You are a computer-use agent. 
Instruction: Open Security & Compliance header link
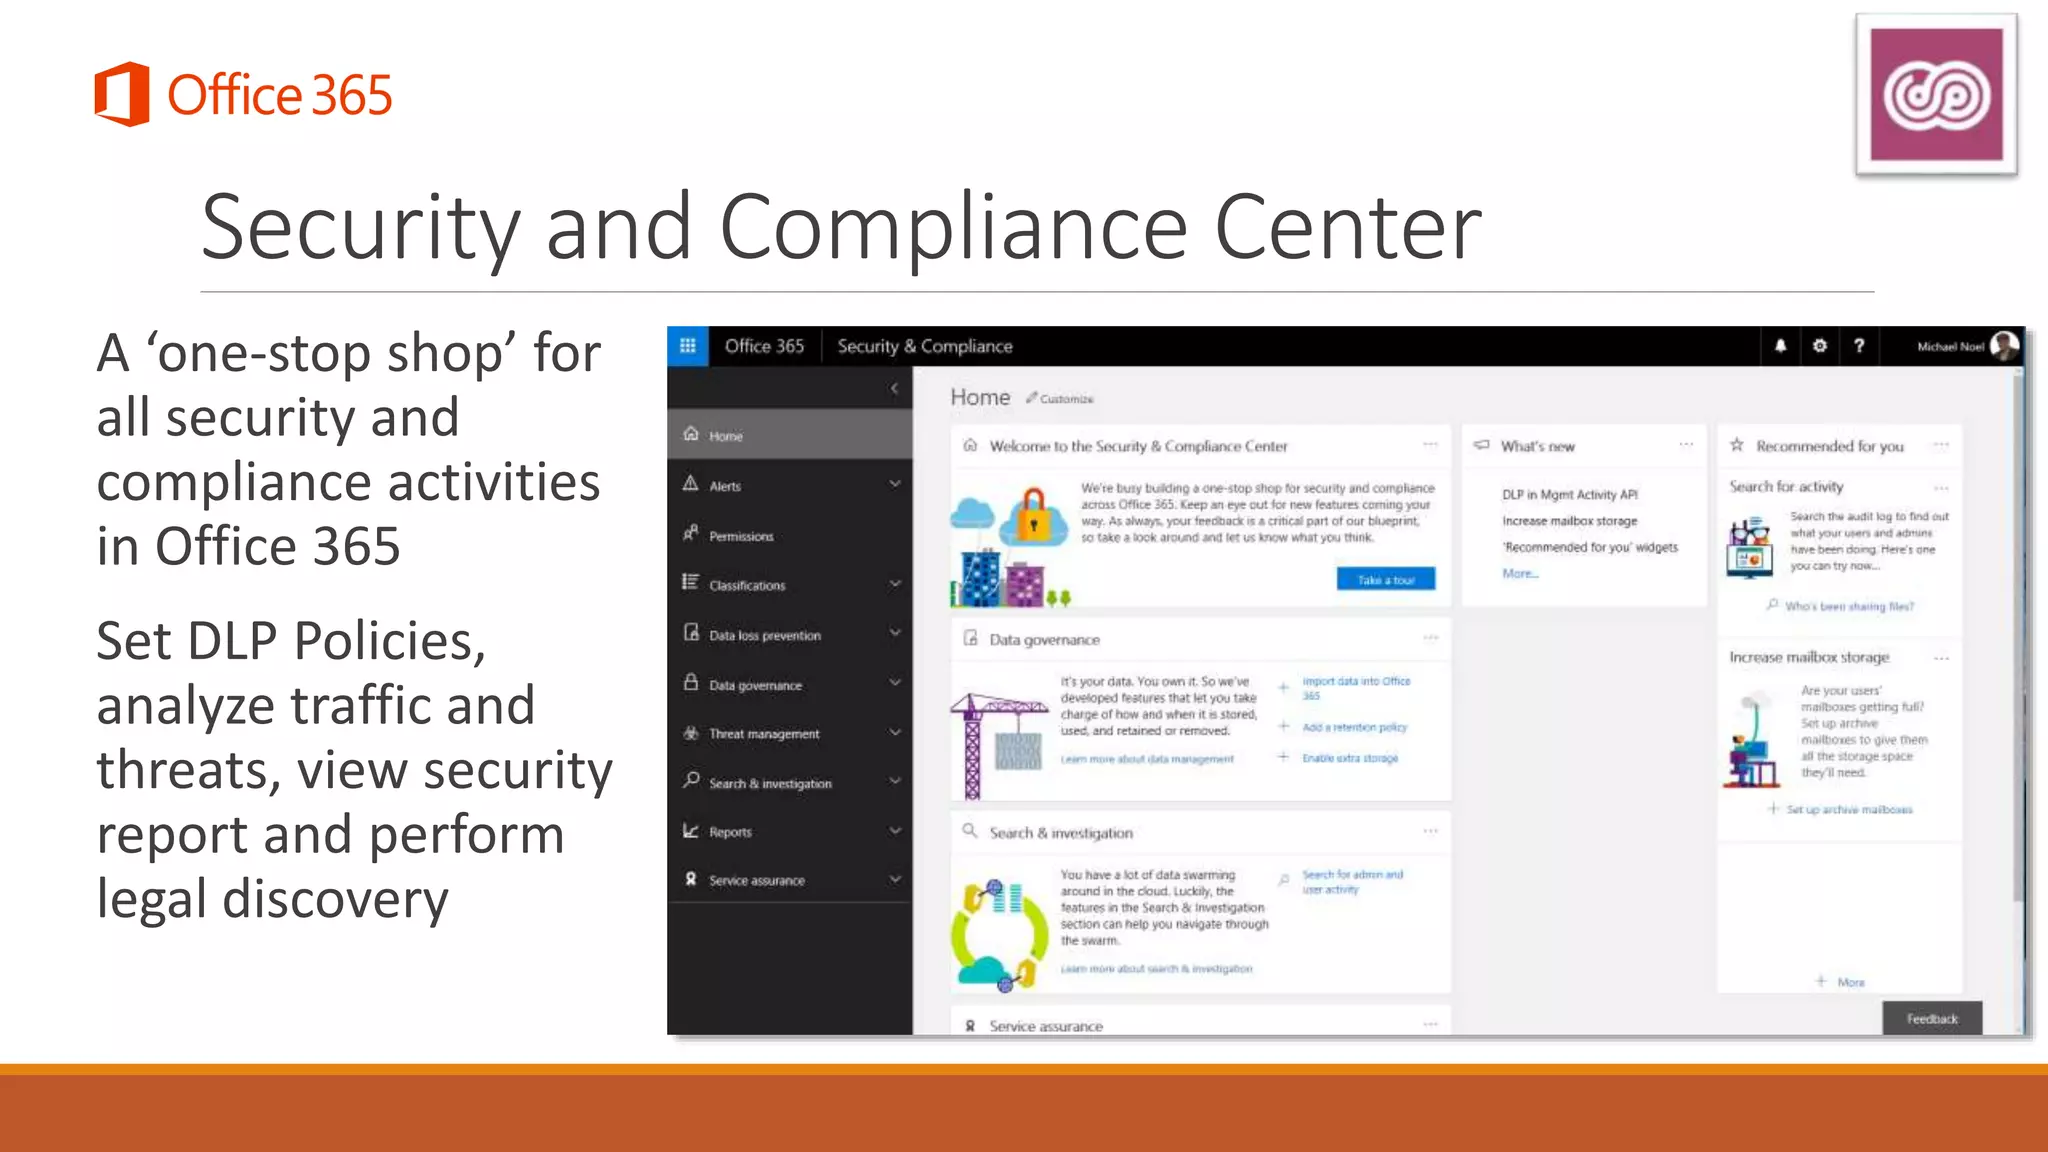point(925,346)
